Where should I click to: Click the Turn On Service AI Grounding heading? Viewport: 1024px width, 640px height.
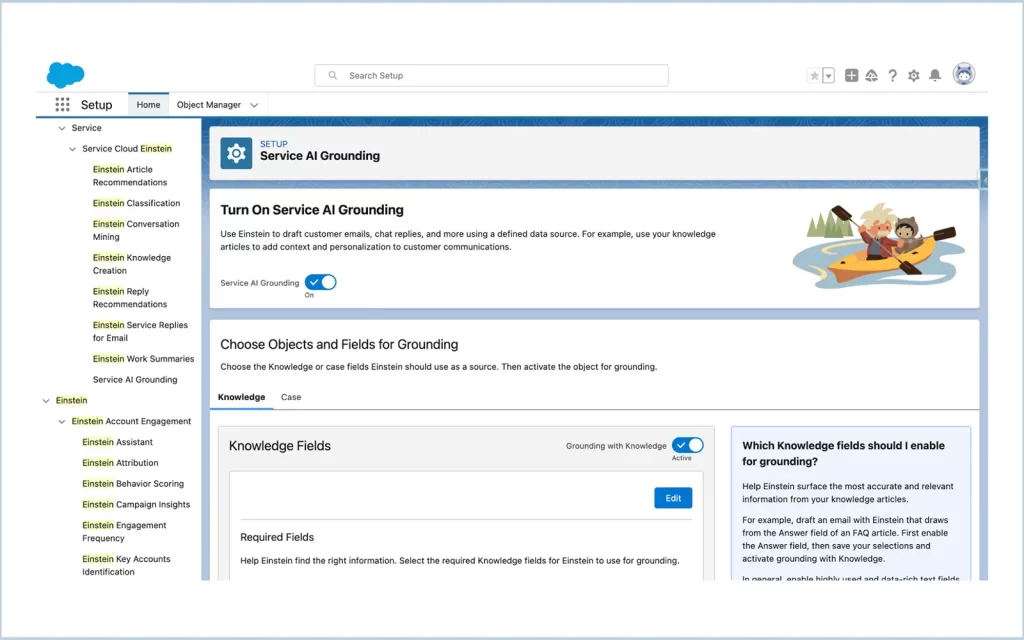coord(312,210)
